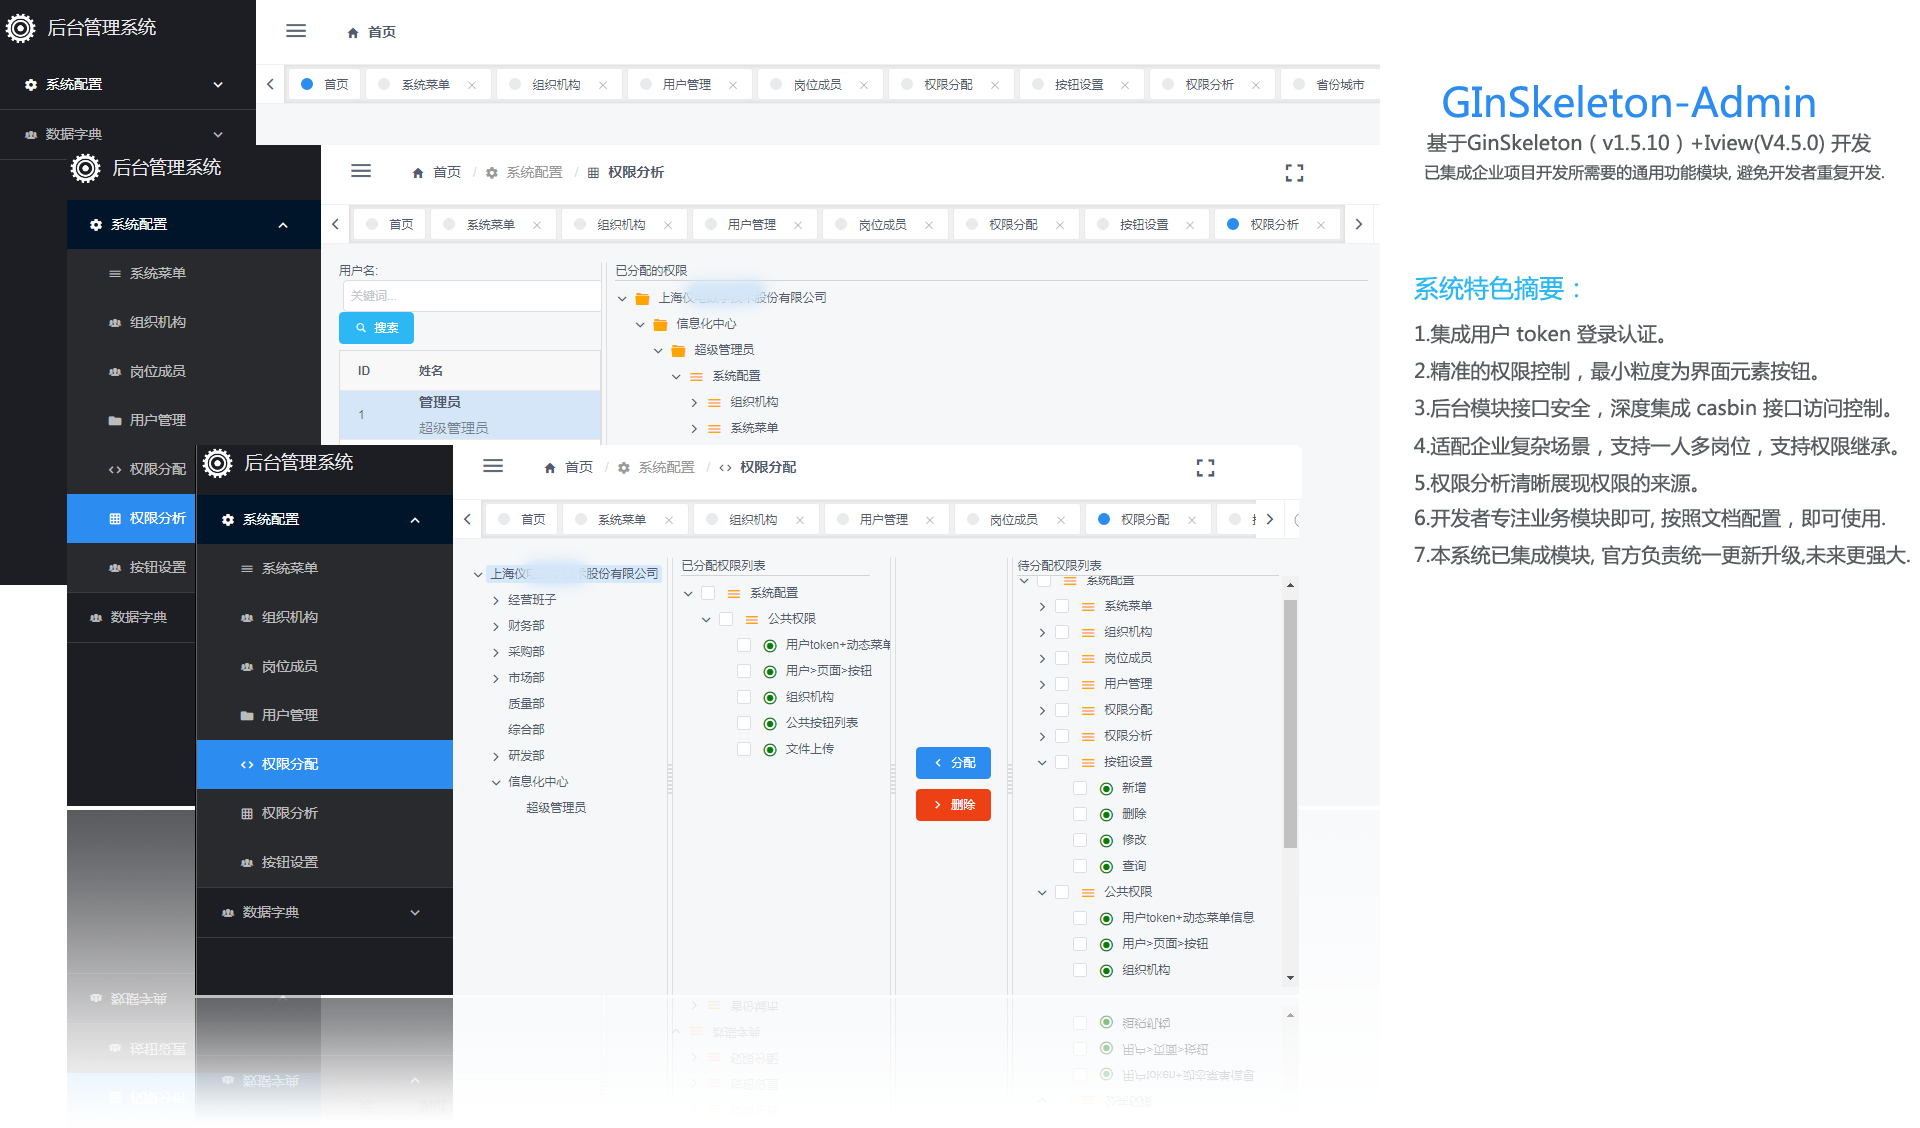
Task: Click red 删除 button between permission lists
Action: 953,804
